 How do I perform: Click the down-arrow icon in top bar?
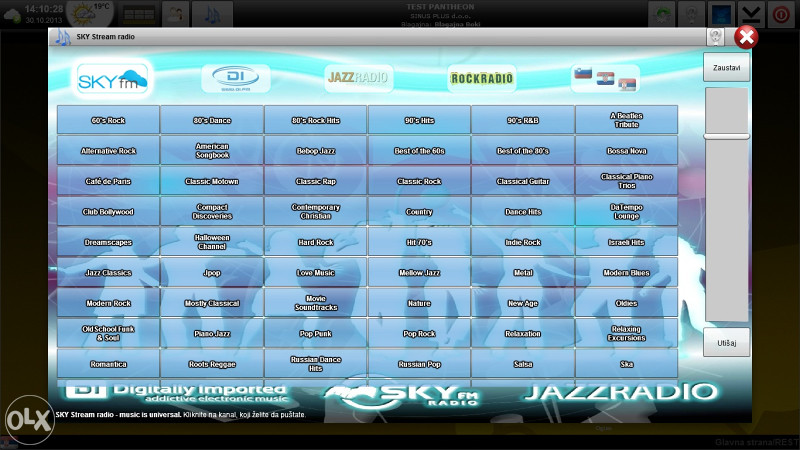[x=751, y=14]
